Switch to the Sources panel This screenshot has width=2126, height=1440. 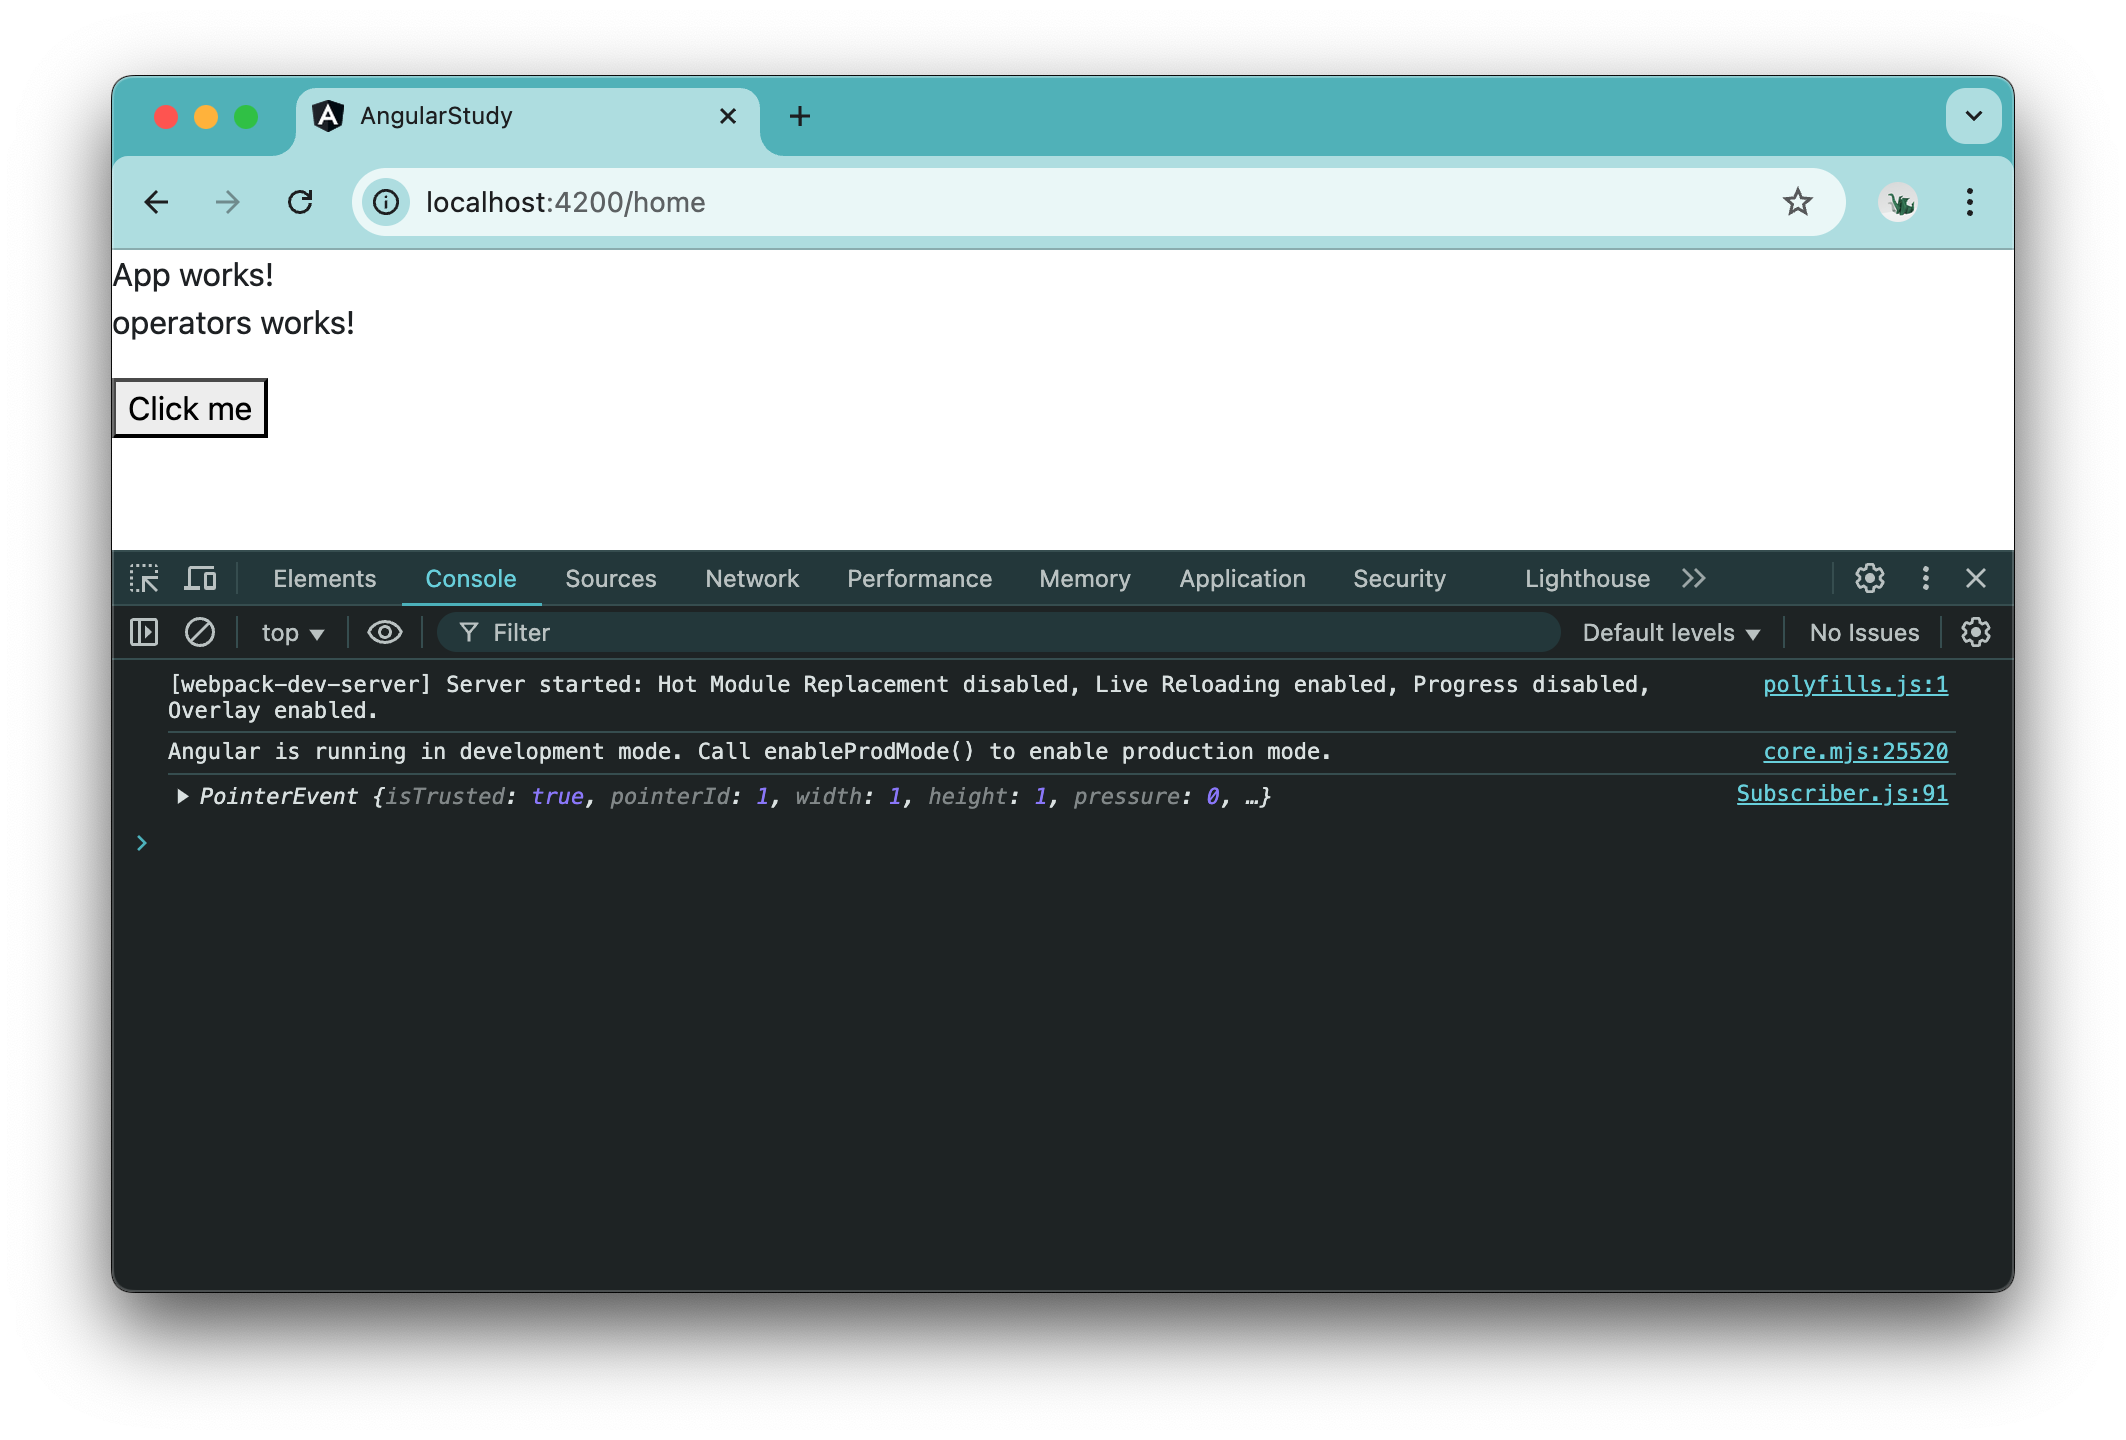(x=611, y=579)
